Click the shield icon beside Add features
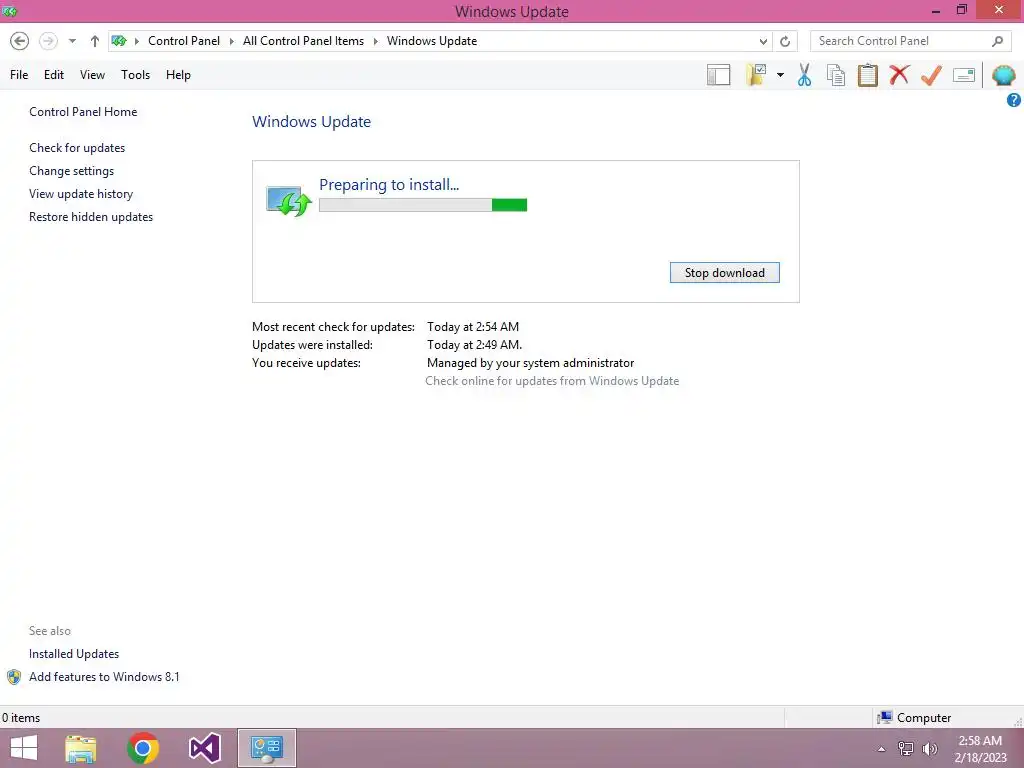This screenshot has height=768, width=1024. 14,677
